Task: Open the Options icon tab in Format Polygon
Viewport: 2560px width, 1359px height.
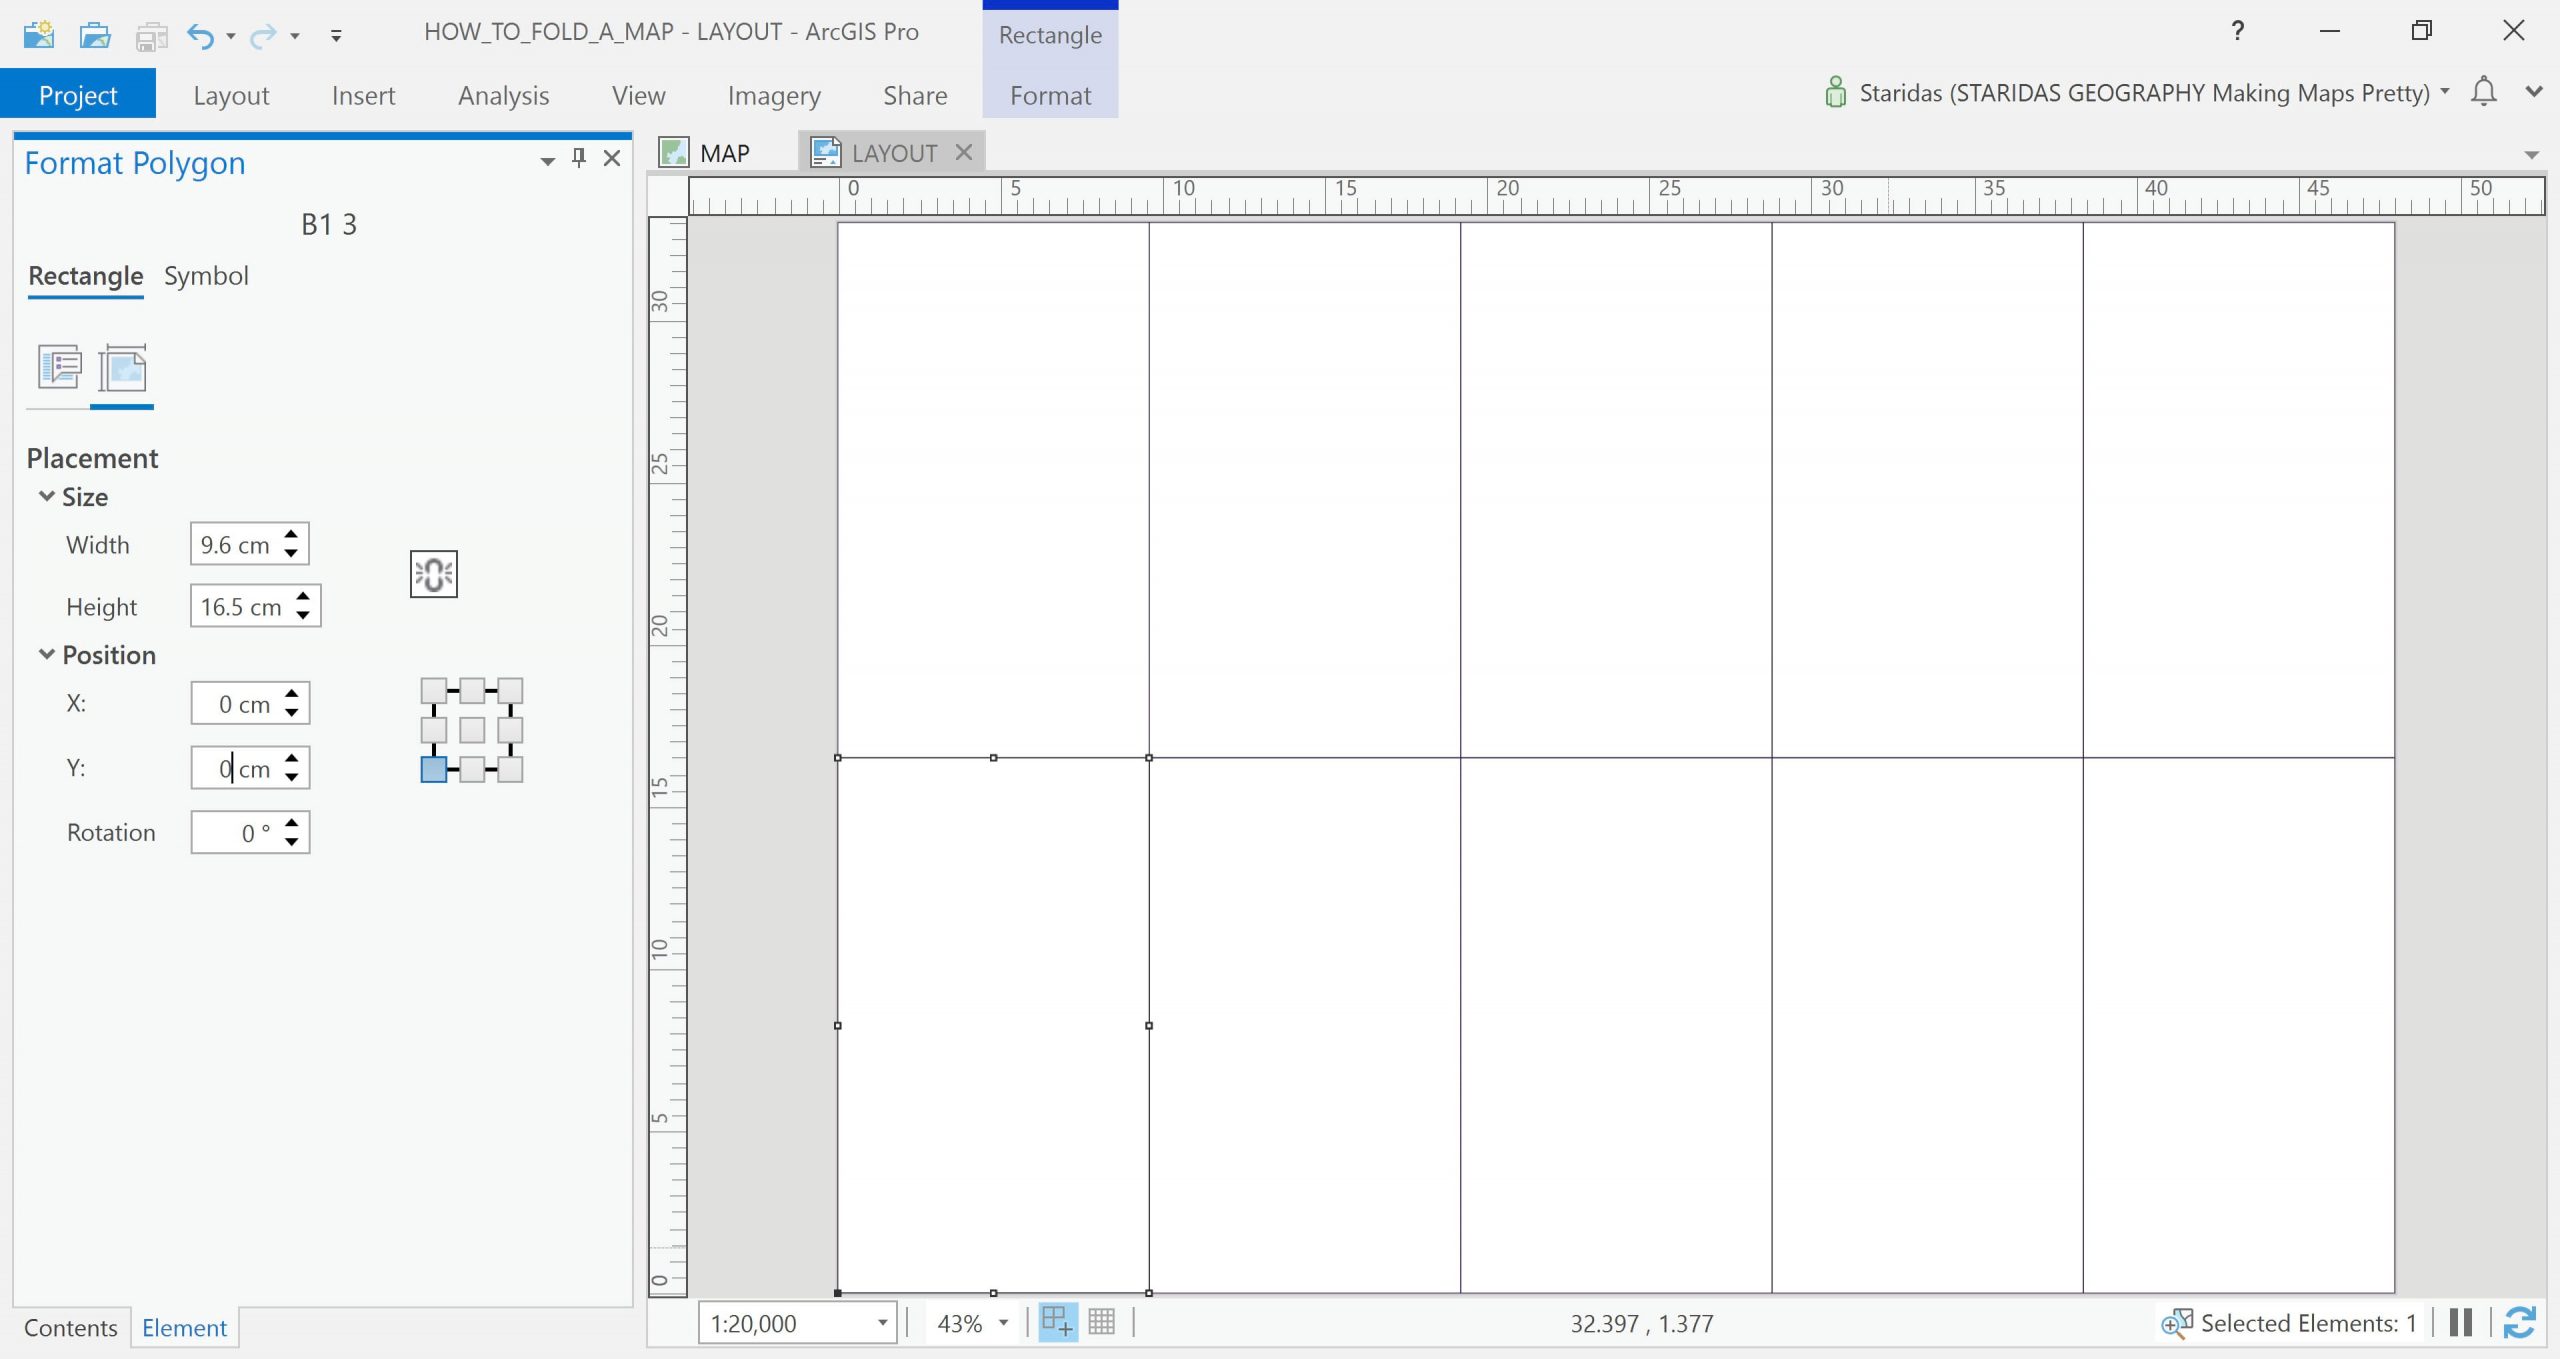Action: [59, 367]
